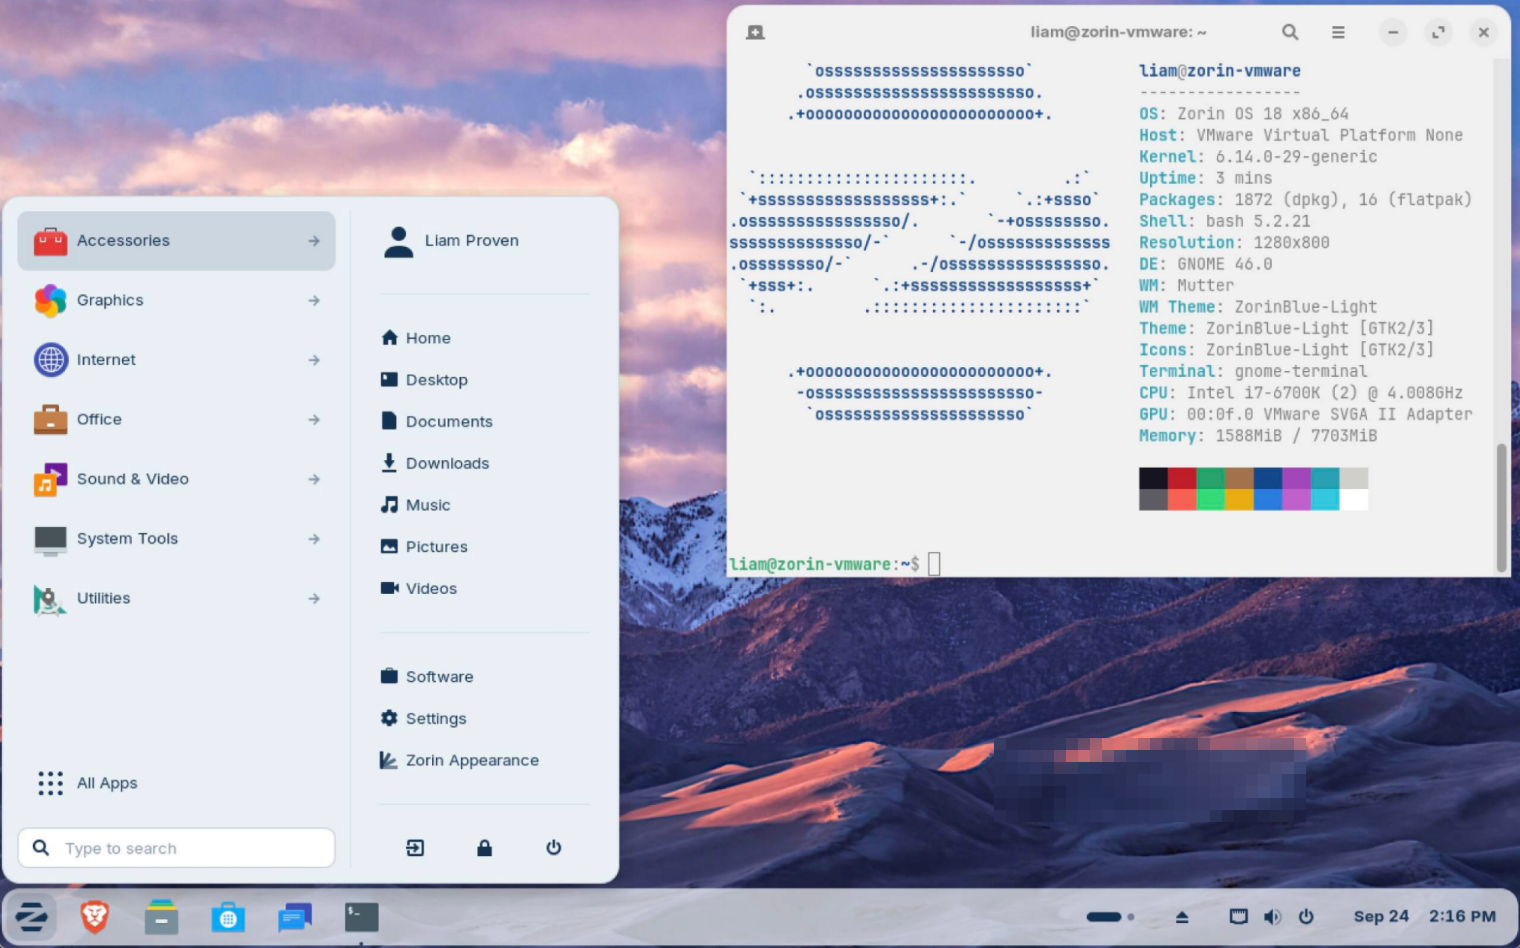Open the terminal hamburger menu
This screenshot has width=1520, height=948.
(1338, 32)
